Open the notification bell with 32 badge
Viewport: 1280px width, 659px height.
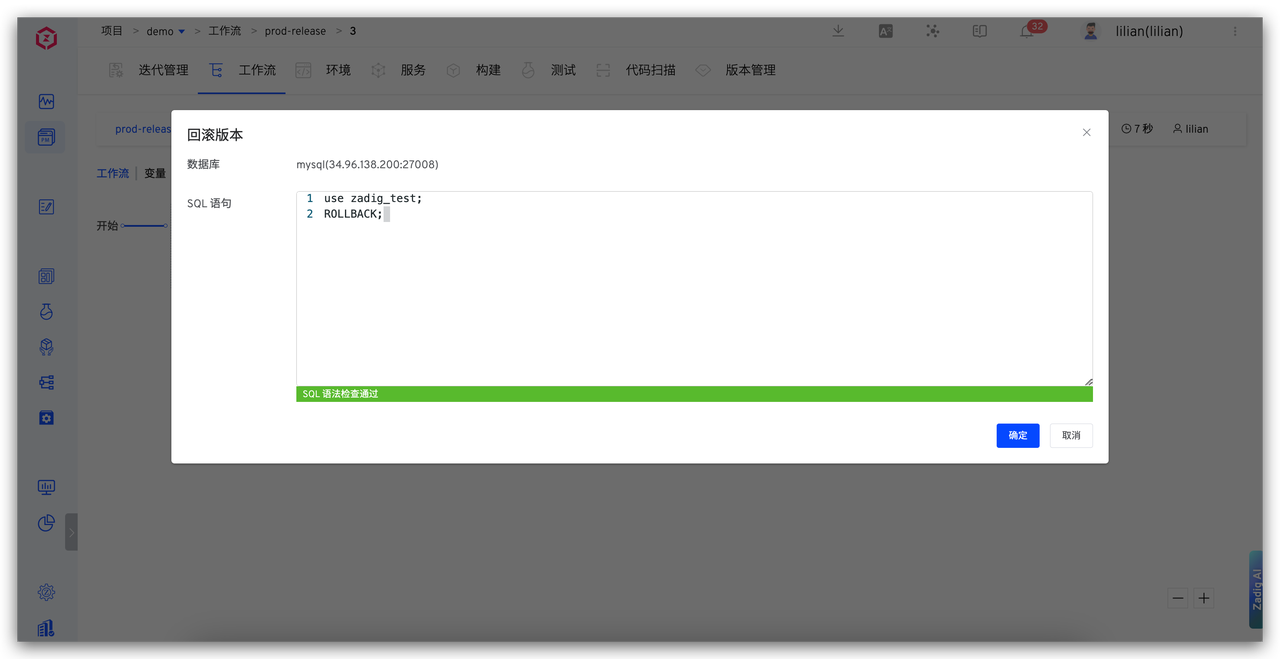tap(1027, 31)
